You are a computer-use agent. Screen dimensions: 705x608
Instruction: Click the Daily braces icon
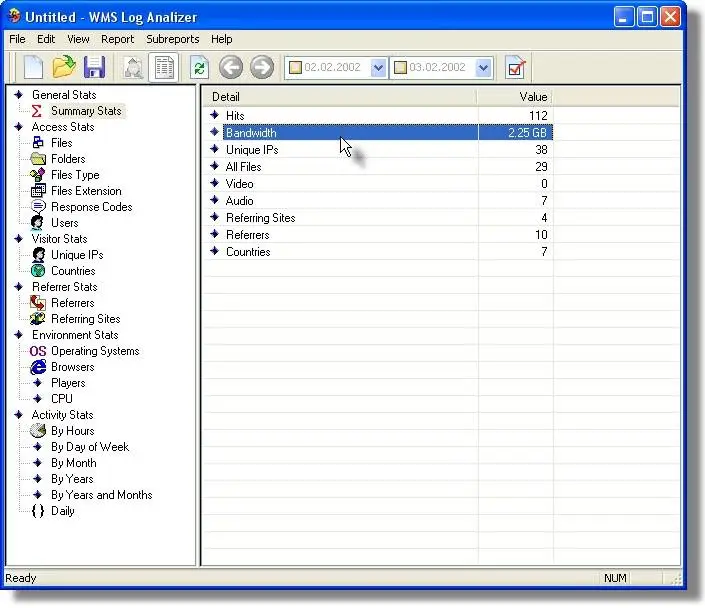[x=38, y=511]
